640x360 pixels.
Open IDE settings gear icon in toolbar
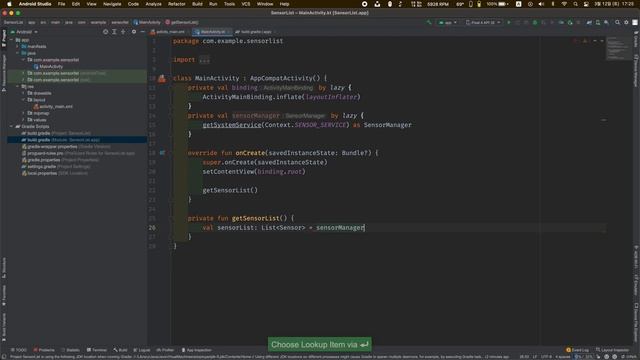[x=626, y=22]
